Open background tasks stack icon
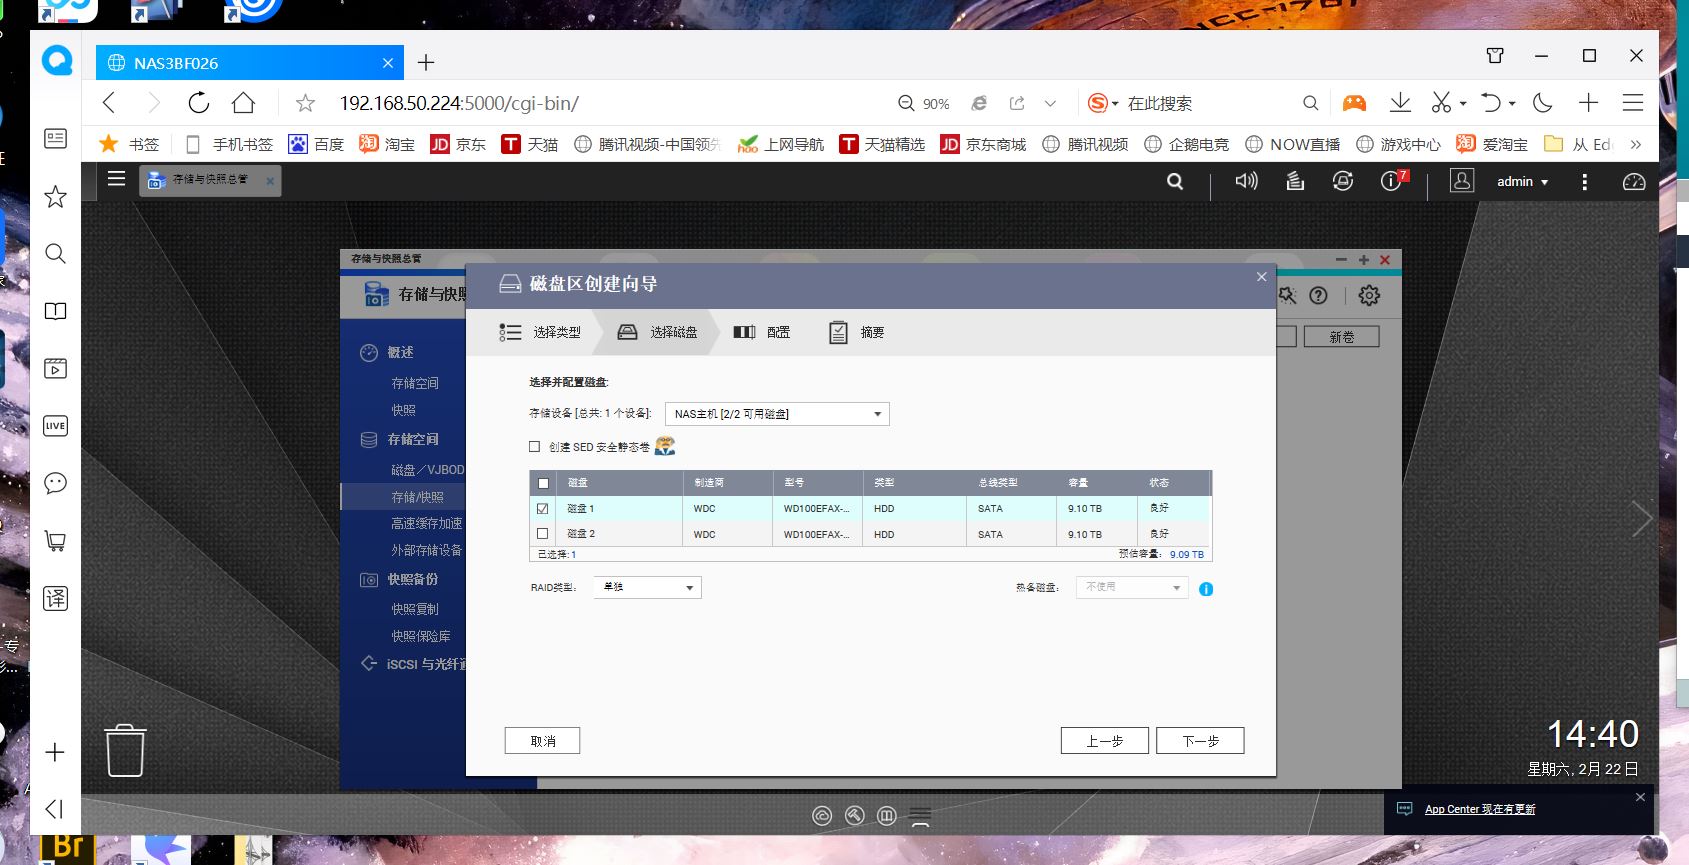1689x865 pixels. 1295,181
